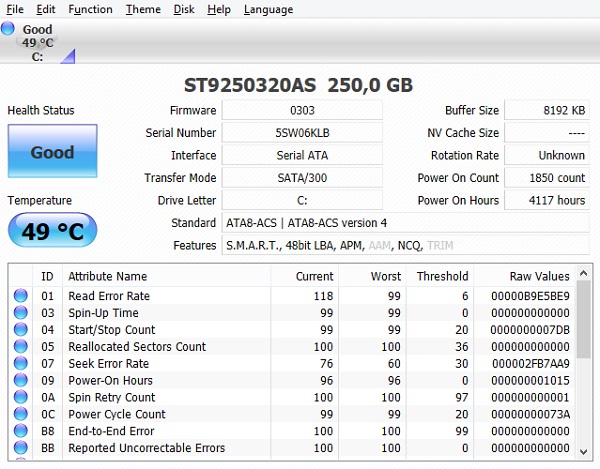Click the Current column header

[x=305, y=276]
